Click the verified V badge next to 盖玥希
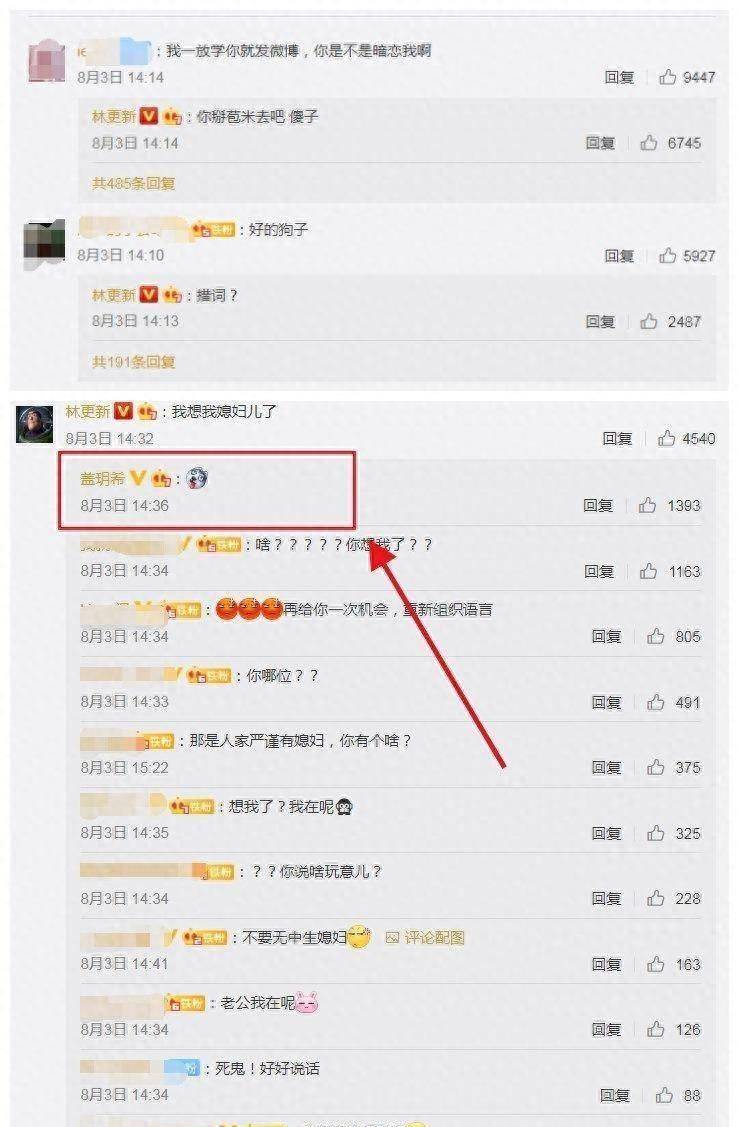Screen dimensions: 739x1127 137,477
